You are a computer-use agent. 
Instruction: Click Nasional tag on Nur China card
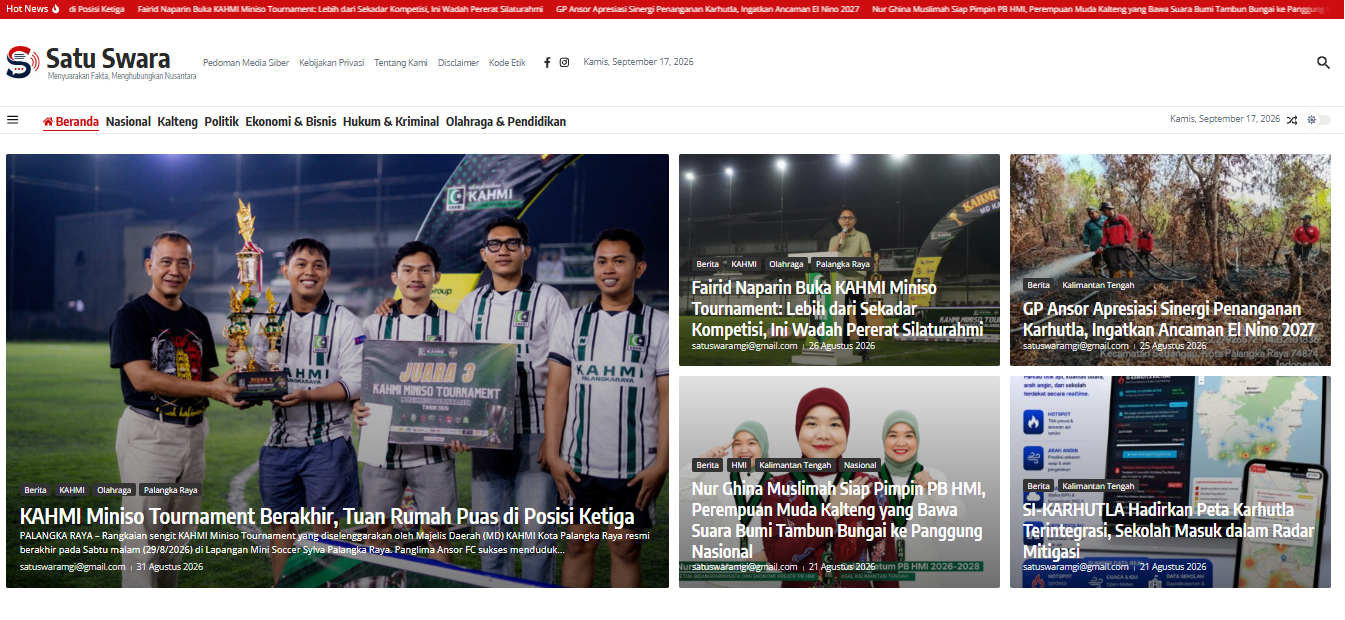(860, 465)
